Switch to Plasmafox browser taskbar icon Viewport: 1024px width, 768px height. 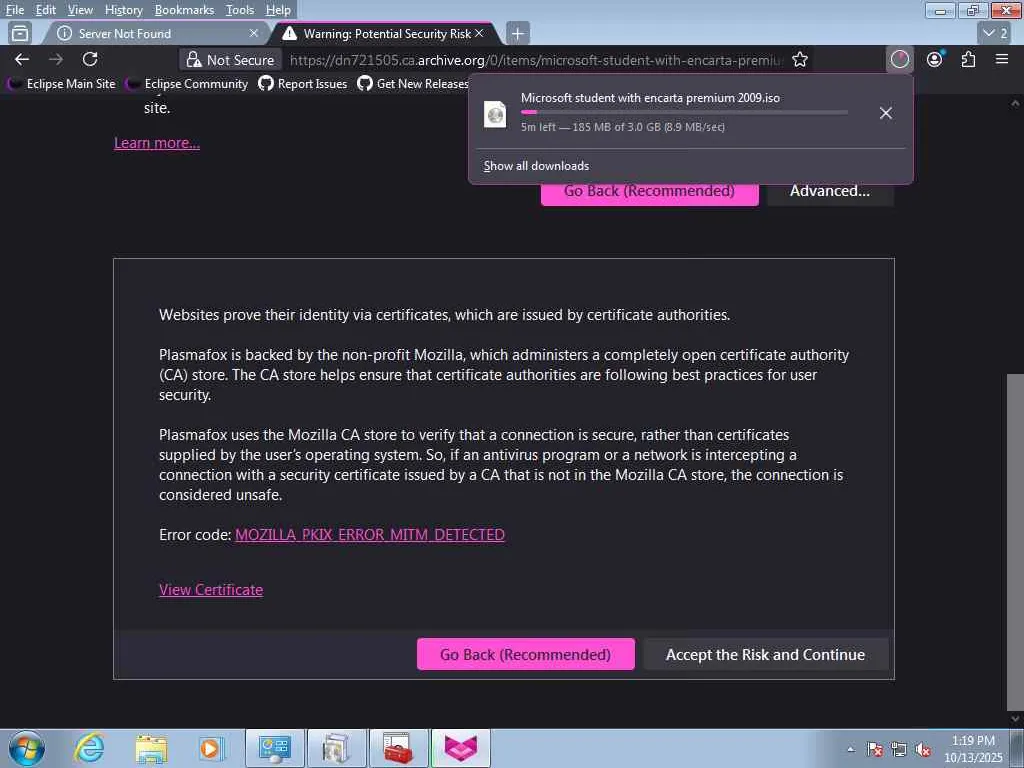460,748
